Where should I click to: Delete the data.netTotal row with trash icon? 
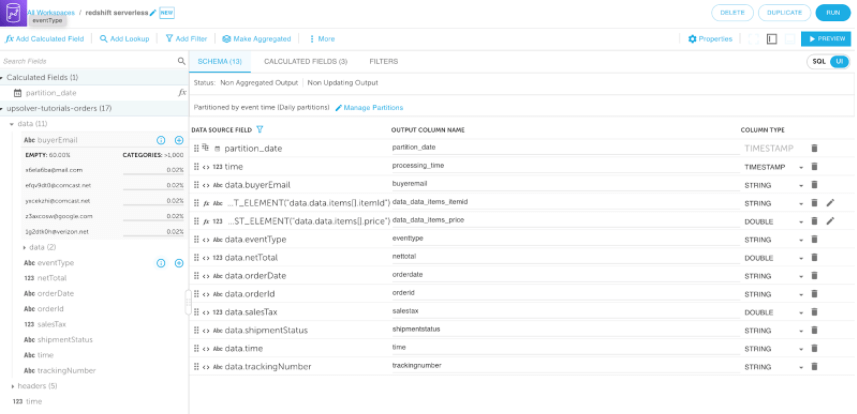tap(814, 257)
